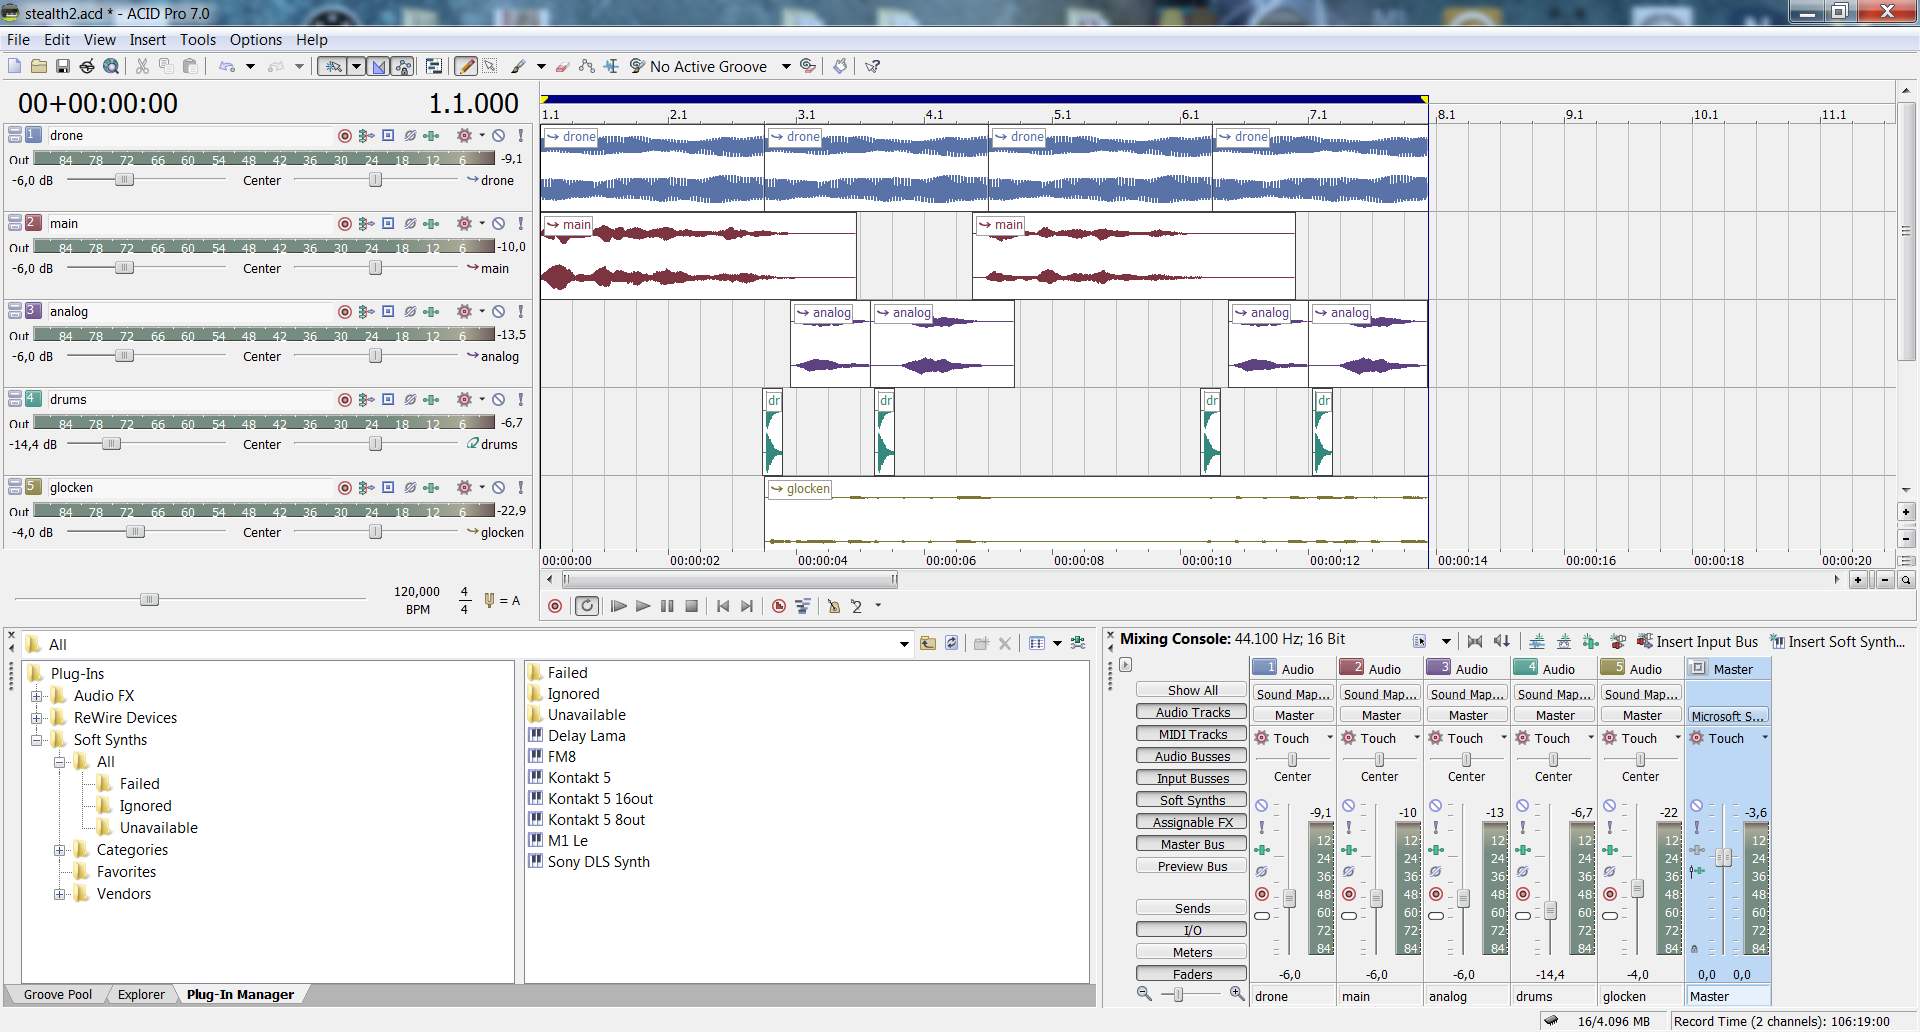
Task: Select the Erase tool in toolbar
Action: click(562, 66)
